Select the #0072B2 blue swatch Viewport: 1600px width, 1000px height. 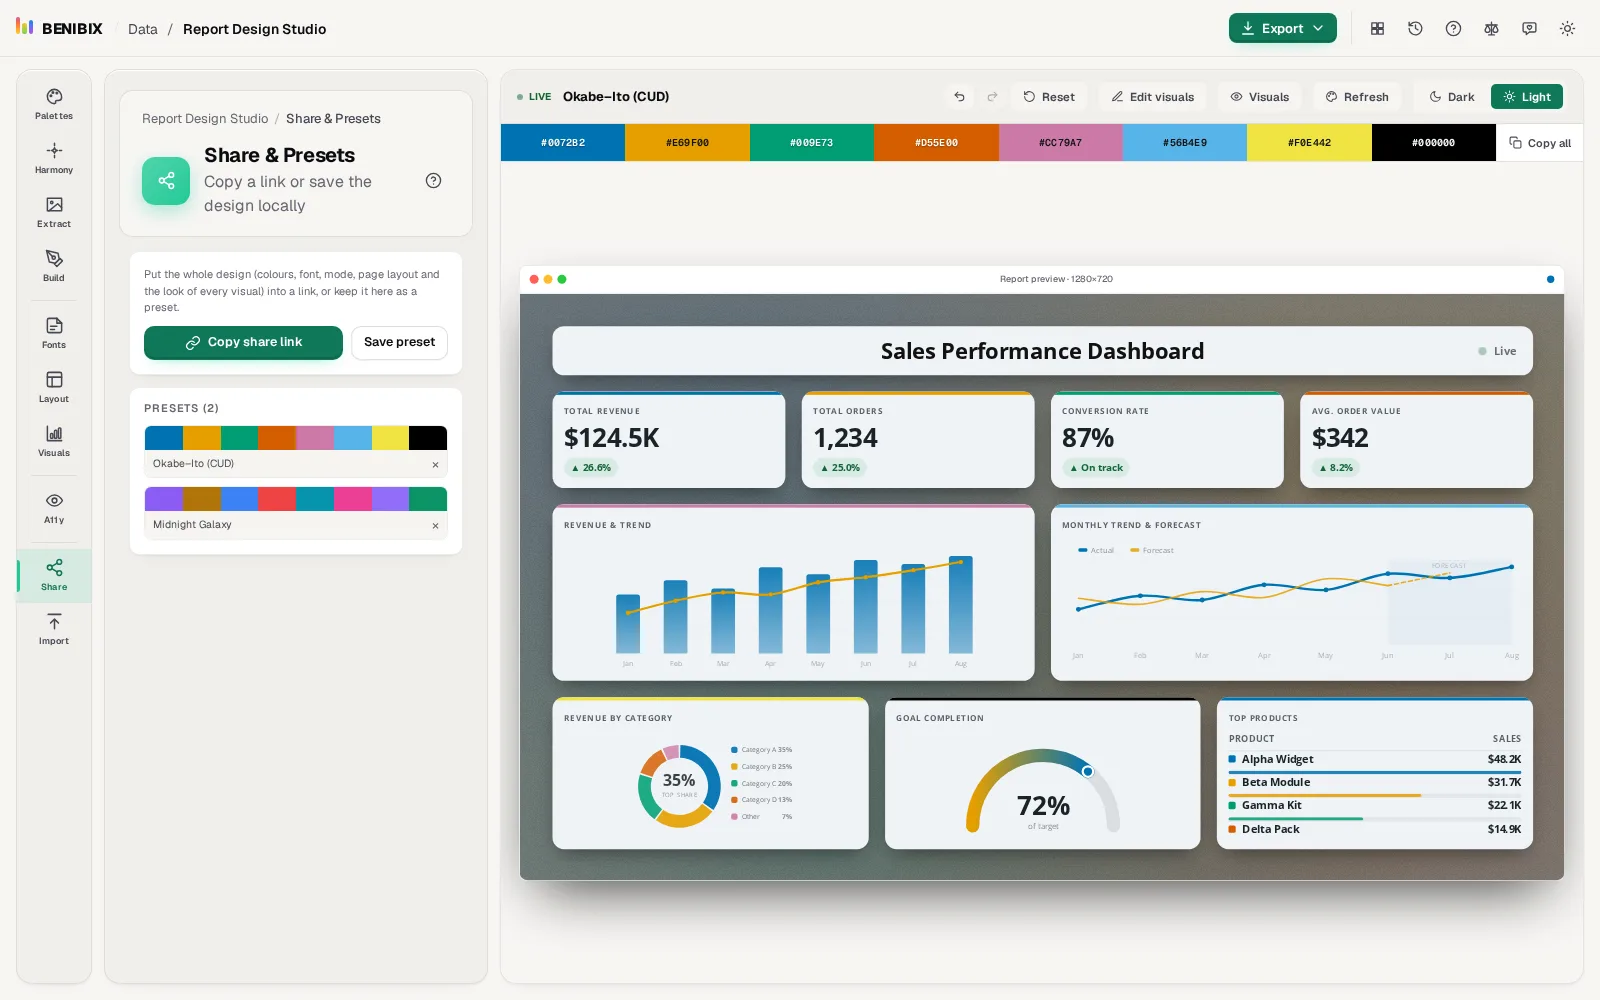click(563, 143)
